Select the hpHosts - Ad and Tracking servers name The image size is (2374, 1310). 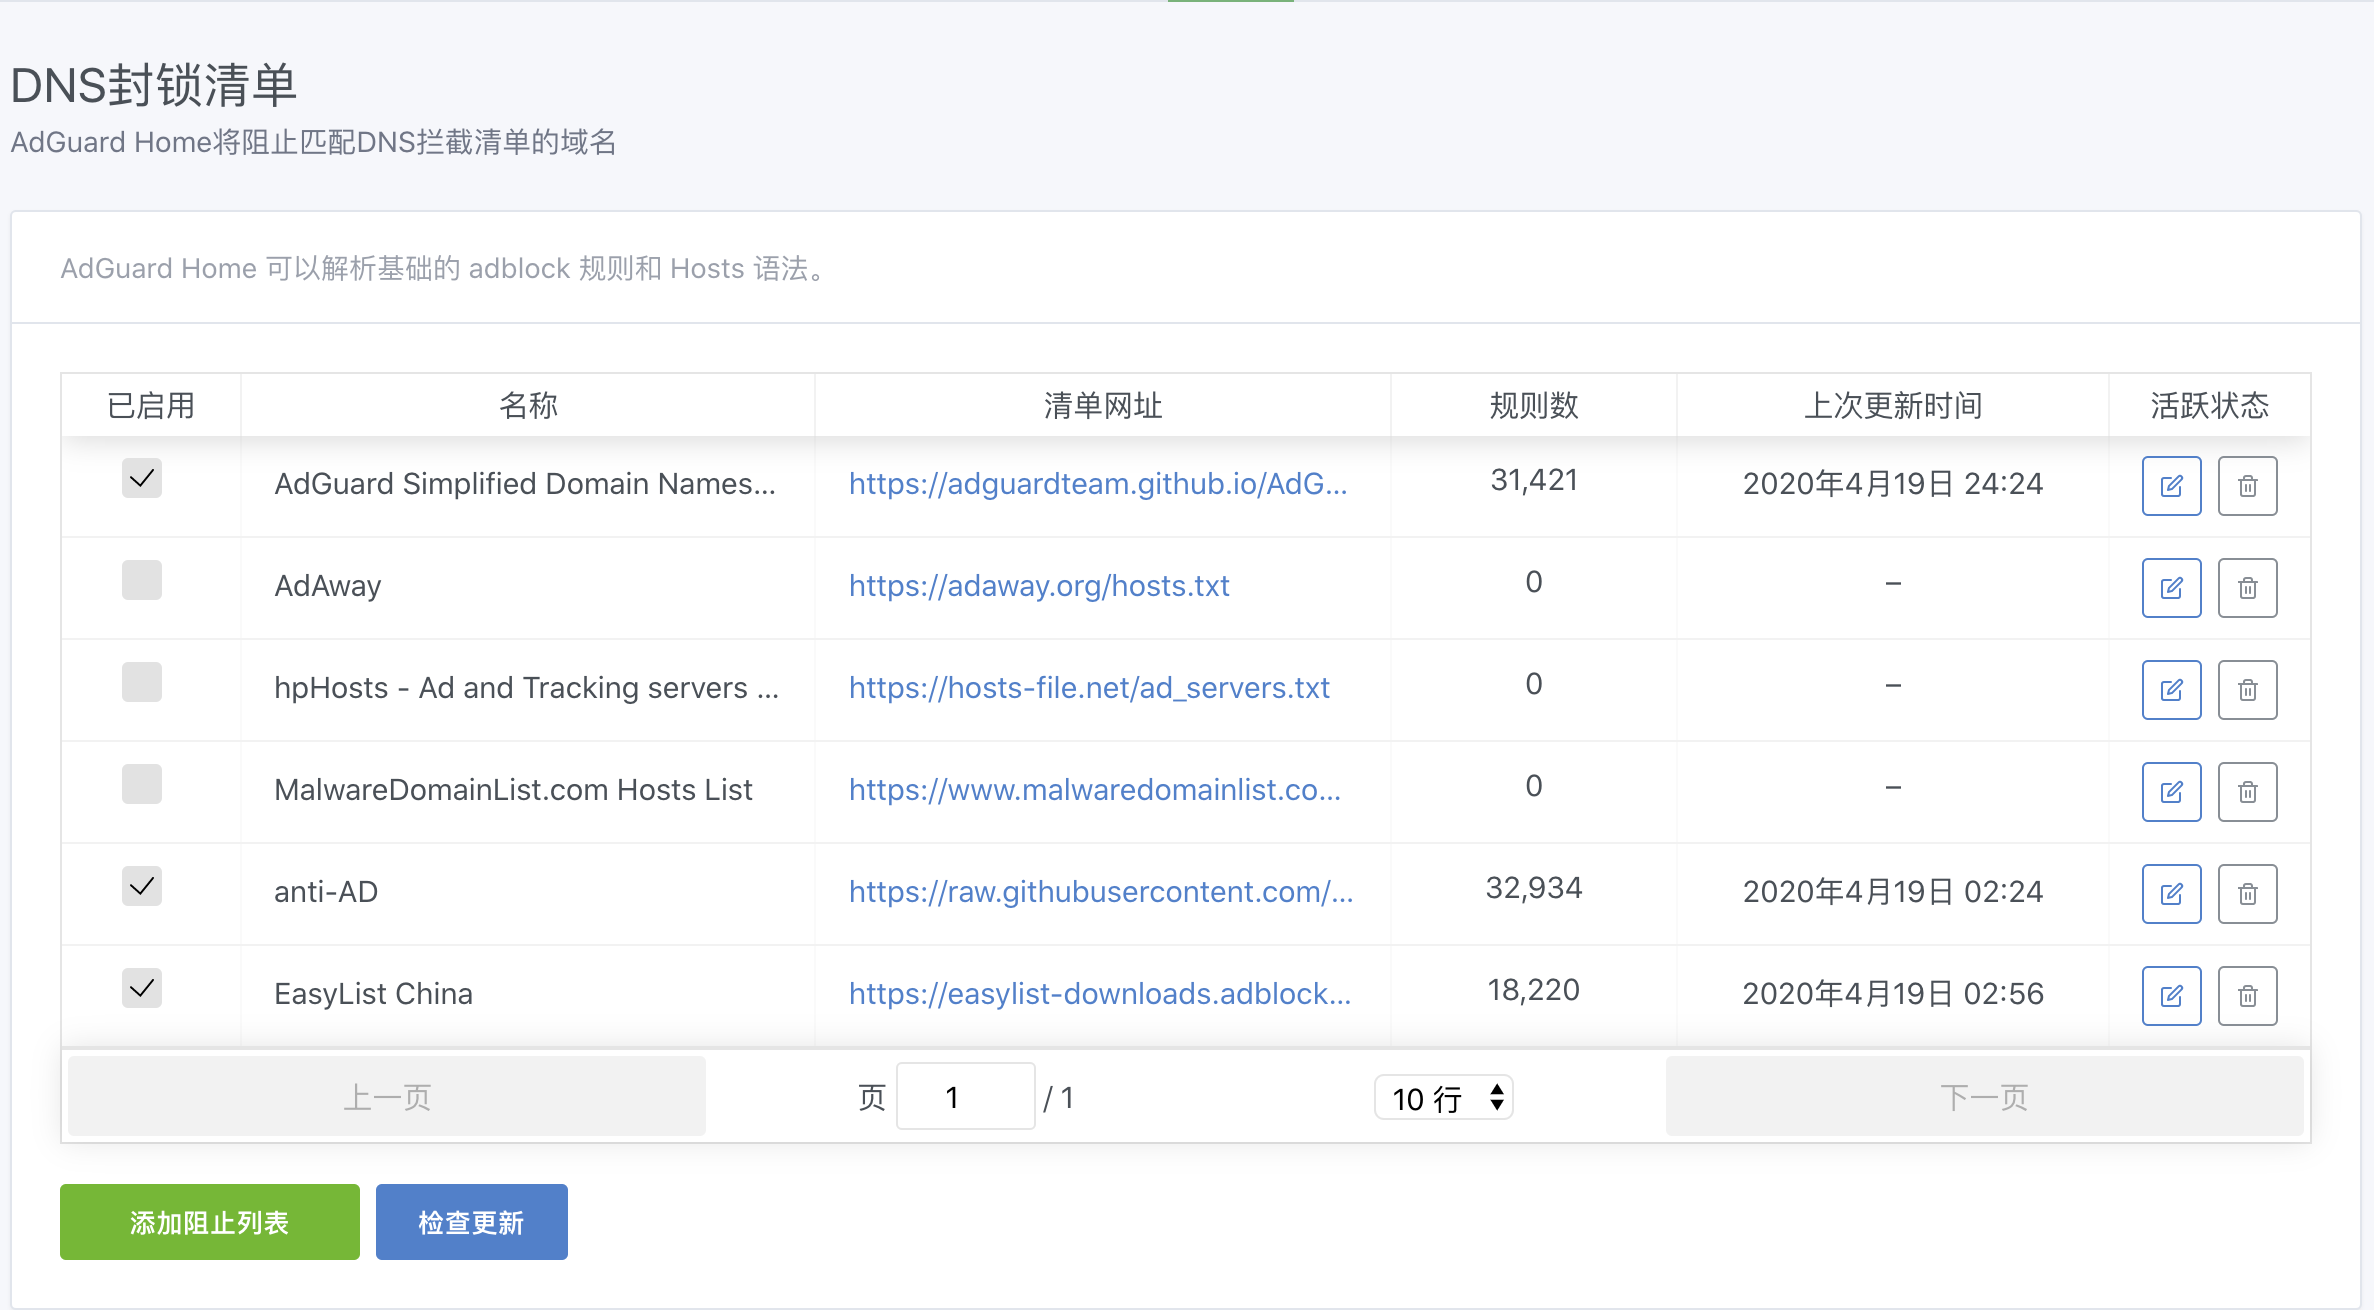527,688
